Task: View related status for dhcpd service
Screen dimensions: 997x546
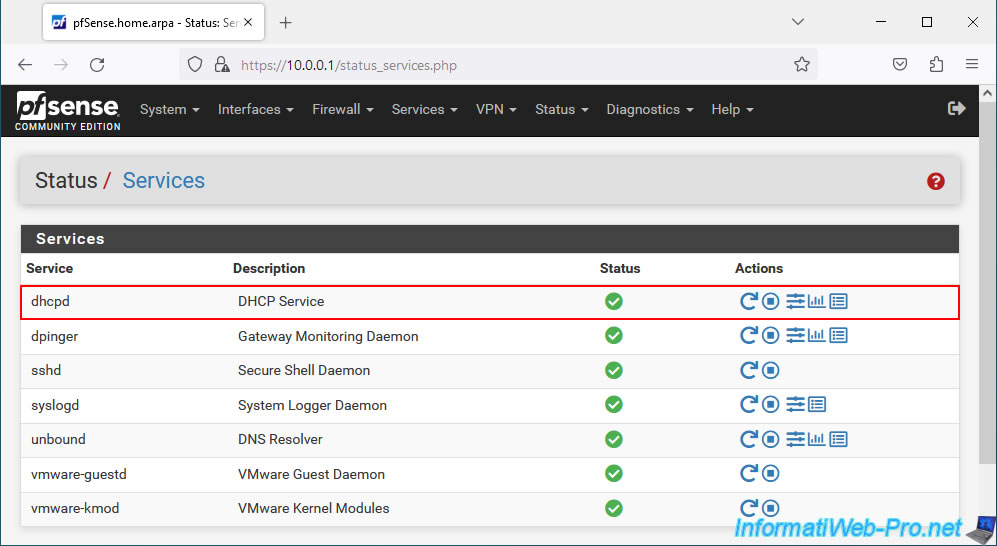Action: coord(816,301)
